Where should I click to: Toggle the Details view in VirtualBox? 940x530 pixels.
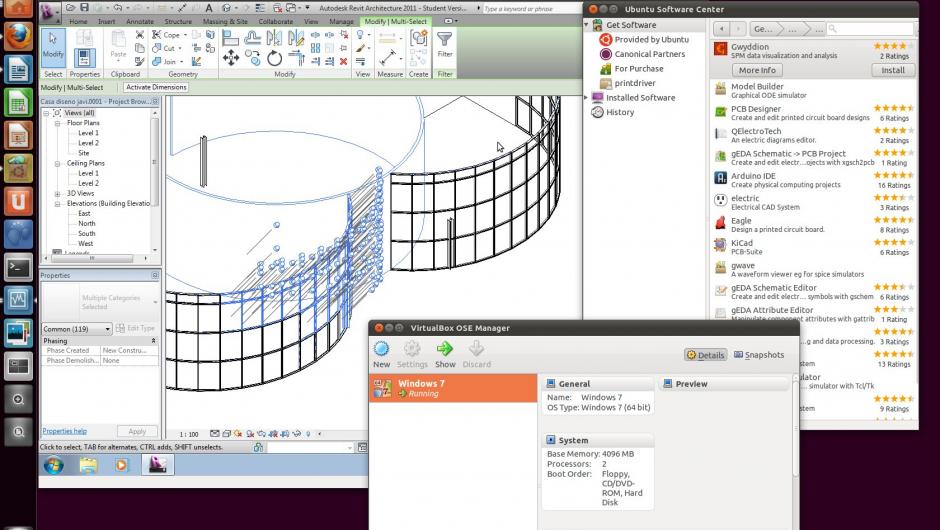pyautogui.click(x=705, y=355)
